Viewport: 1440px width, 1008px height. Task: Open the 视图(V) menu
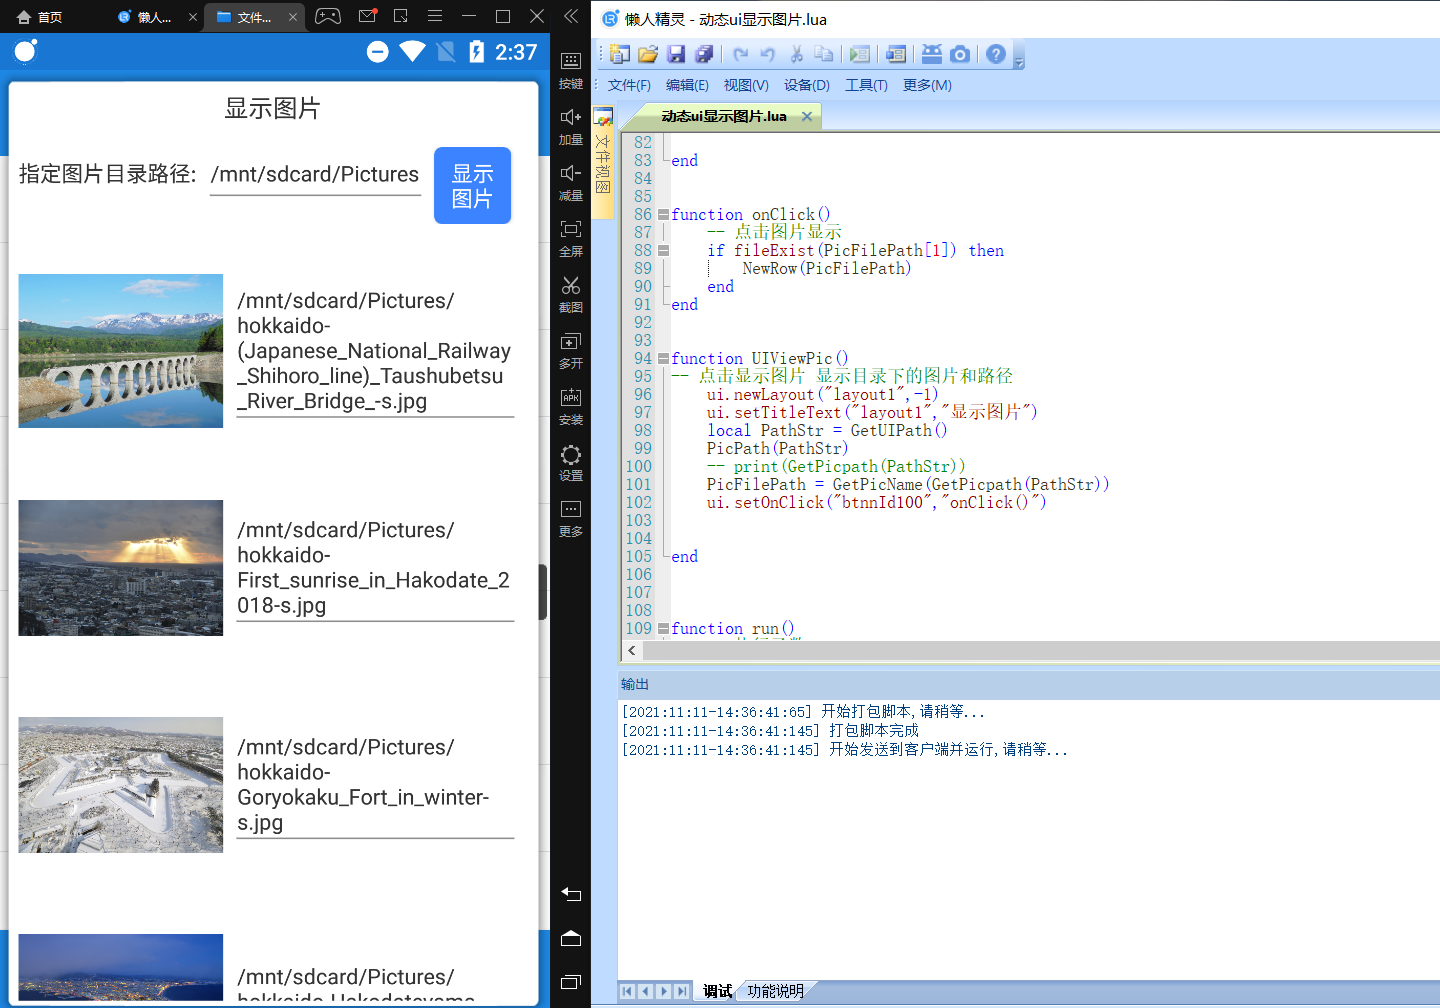(746, 85)
